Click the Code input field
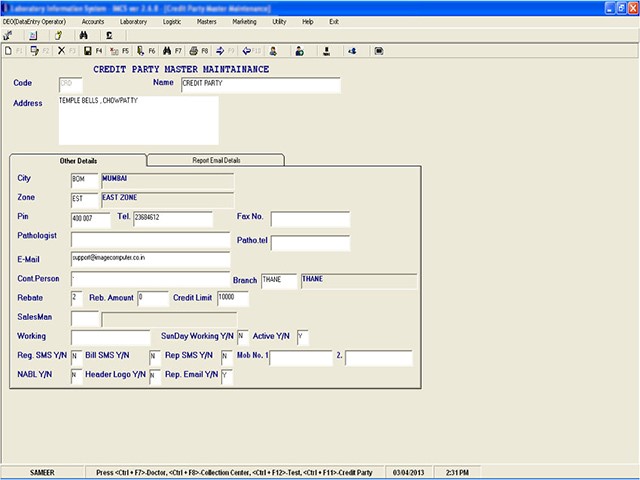640x480 pixels. [71, 85]
